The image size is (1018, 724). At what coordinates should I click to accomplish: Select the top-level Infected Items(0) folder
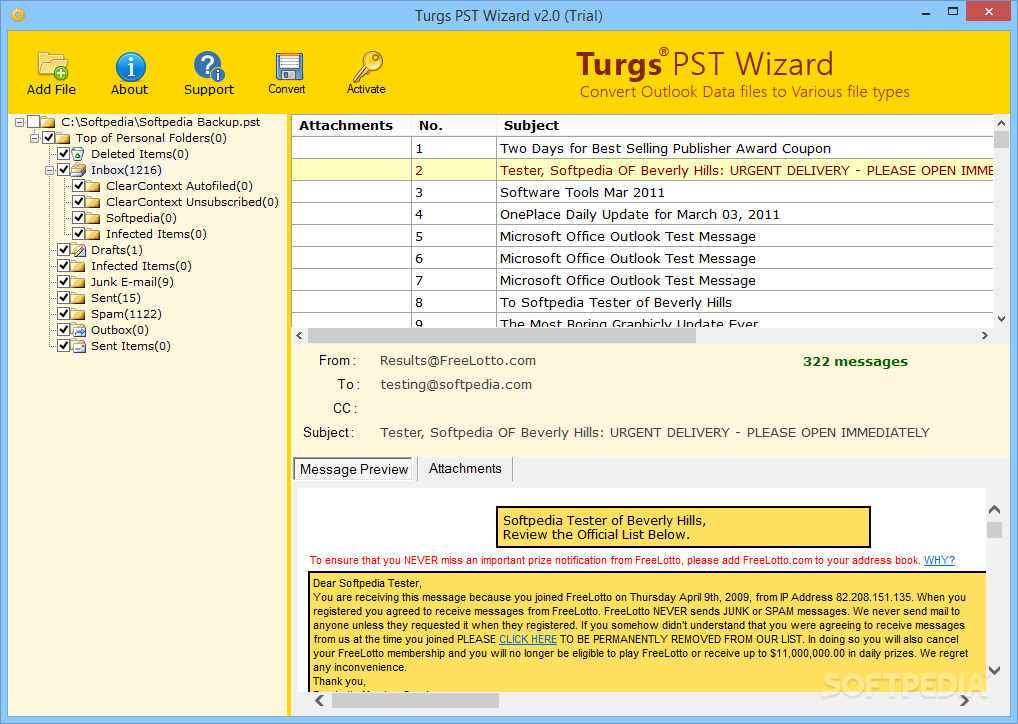[142, 266]
